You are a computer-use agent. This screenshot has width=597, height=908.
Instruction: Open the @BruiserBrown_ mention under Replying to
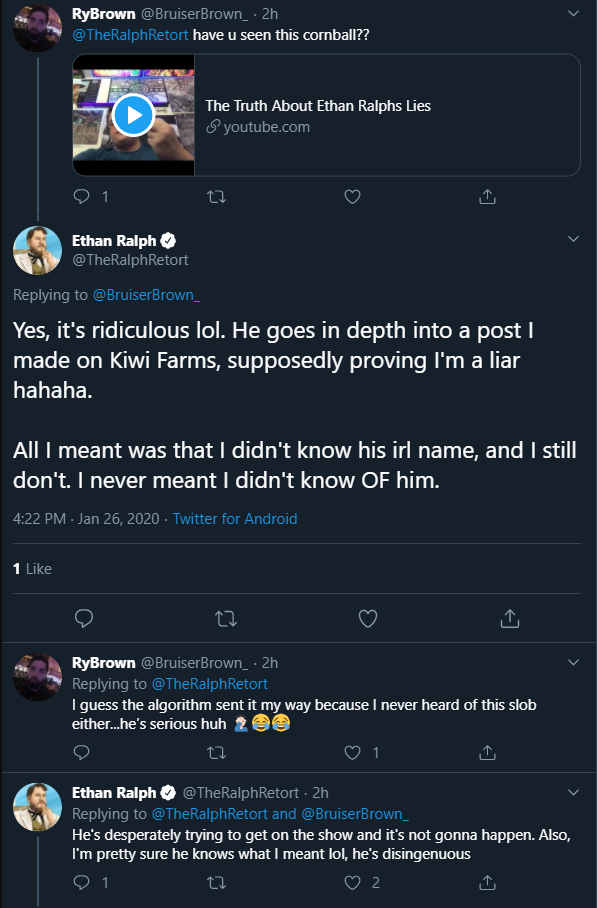(146, 295)
